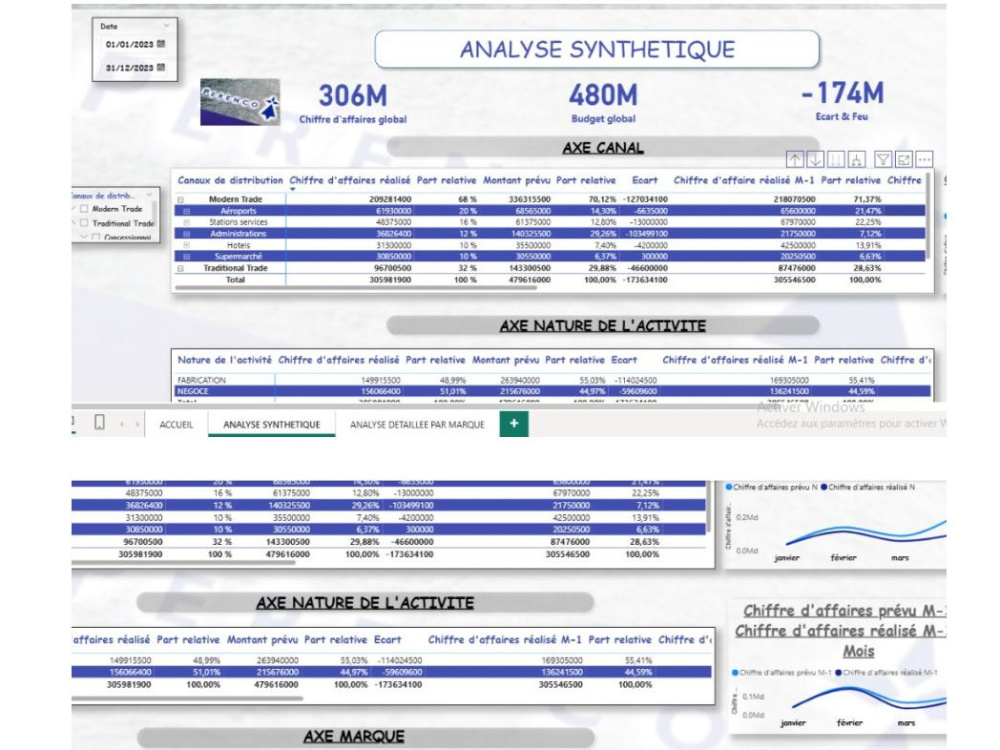Select the NEGOCE row label
Viewport: 1000px width, 750px height.
[x=193, y=392]
